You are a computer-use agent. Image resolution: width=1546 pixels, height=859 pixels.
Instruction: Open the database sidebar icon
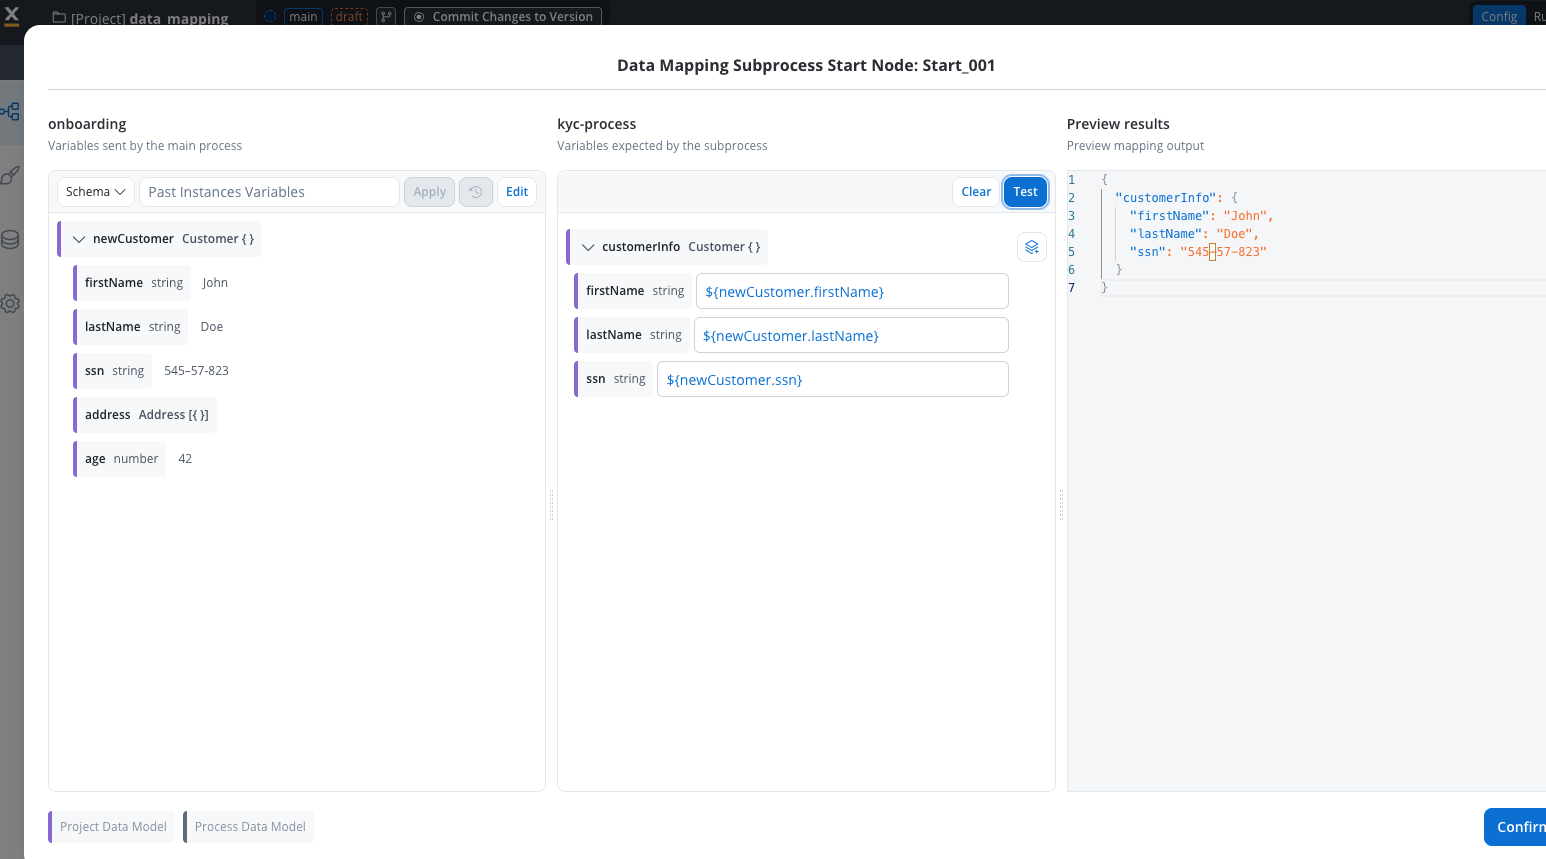[11, 240]
